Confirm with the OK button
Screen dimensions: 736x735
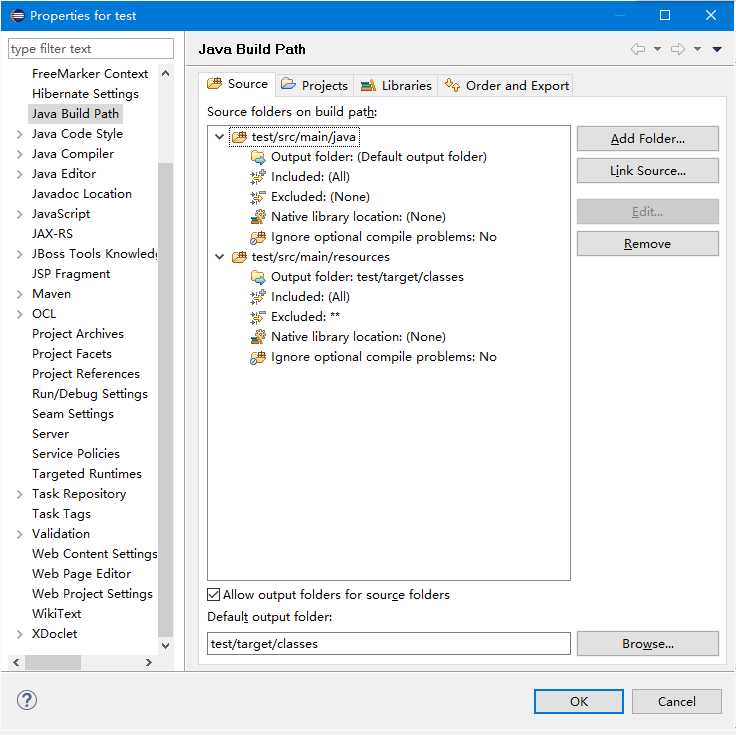coord(578,702)
